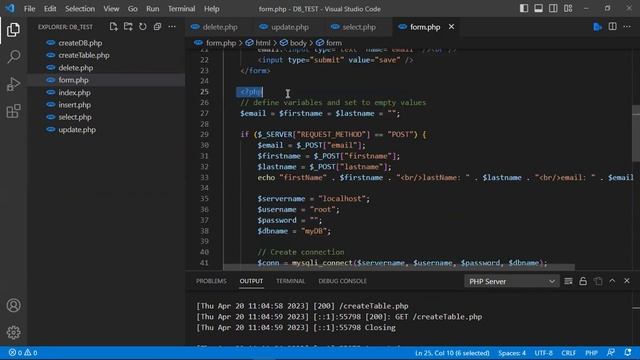Open output log in editor
640x360 pixels.
click(x=598, y=281)
